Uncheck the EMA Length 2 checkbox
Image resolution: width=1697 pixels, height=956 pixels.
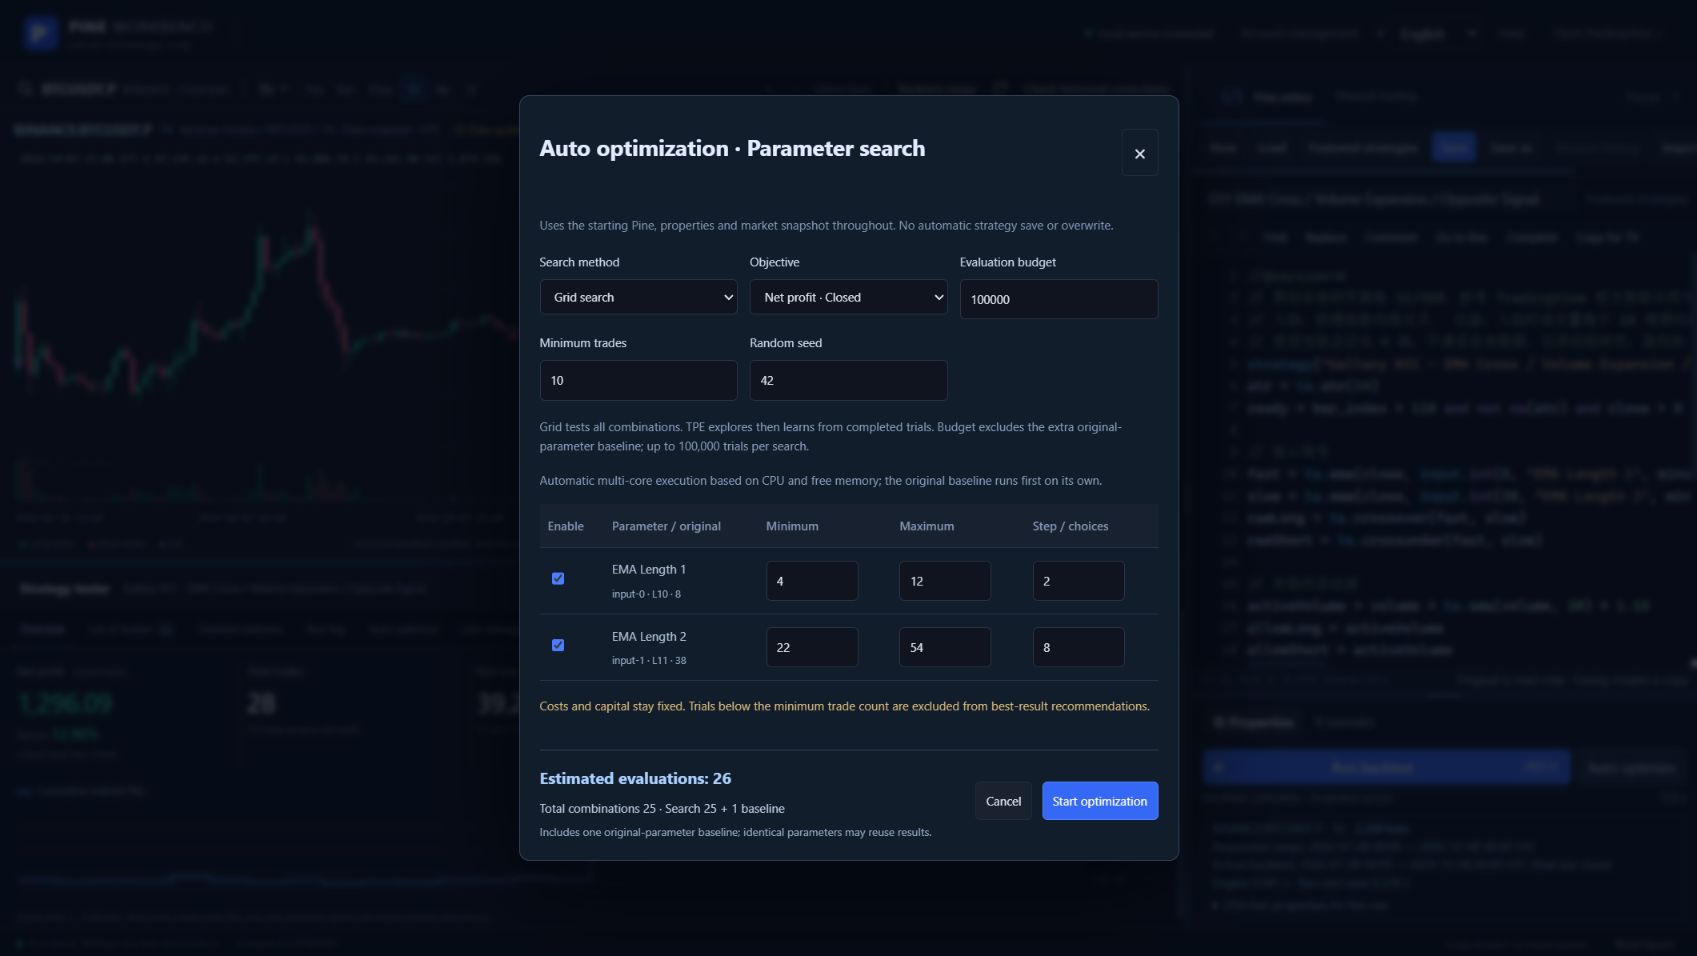pos(558,645)
